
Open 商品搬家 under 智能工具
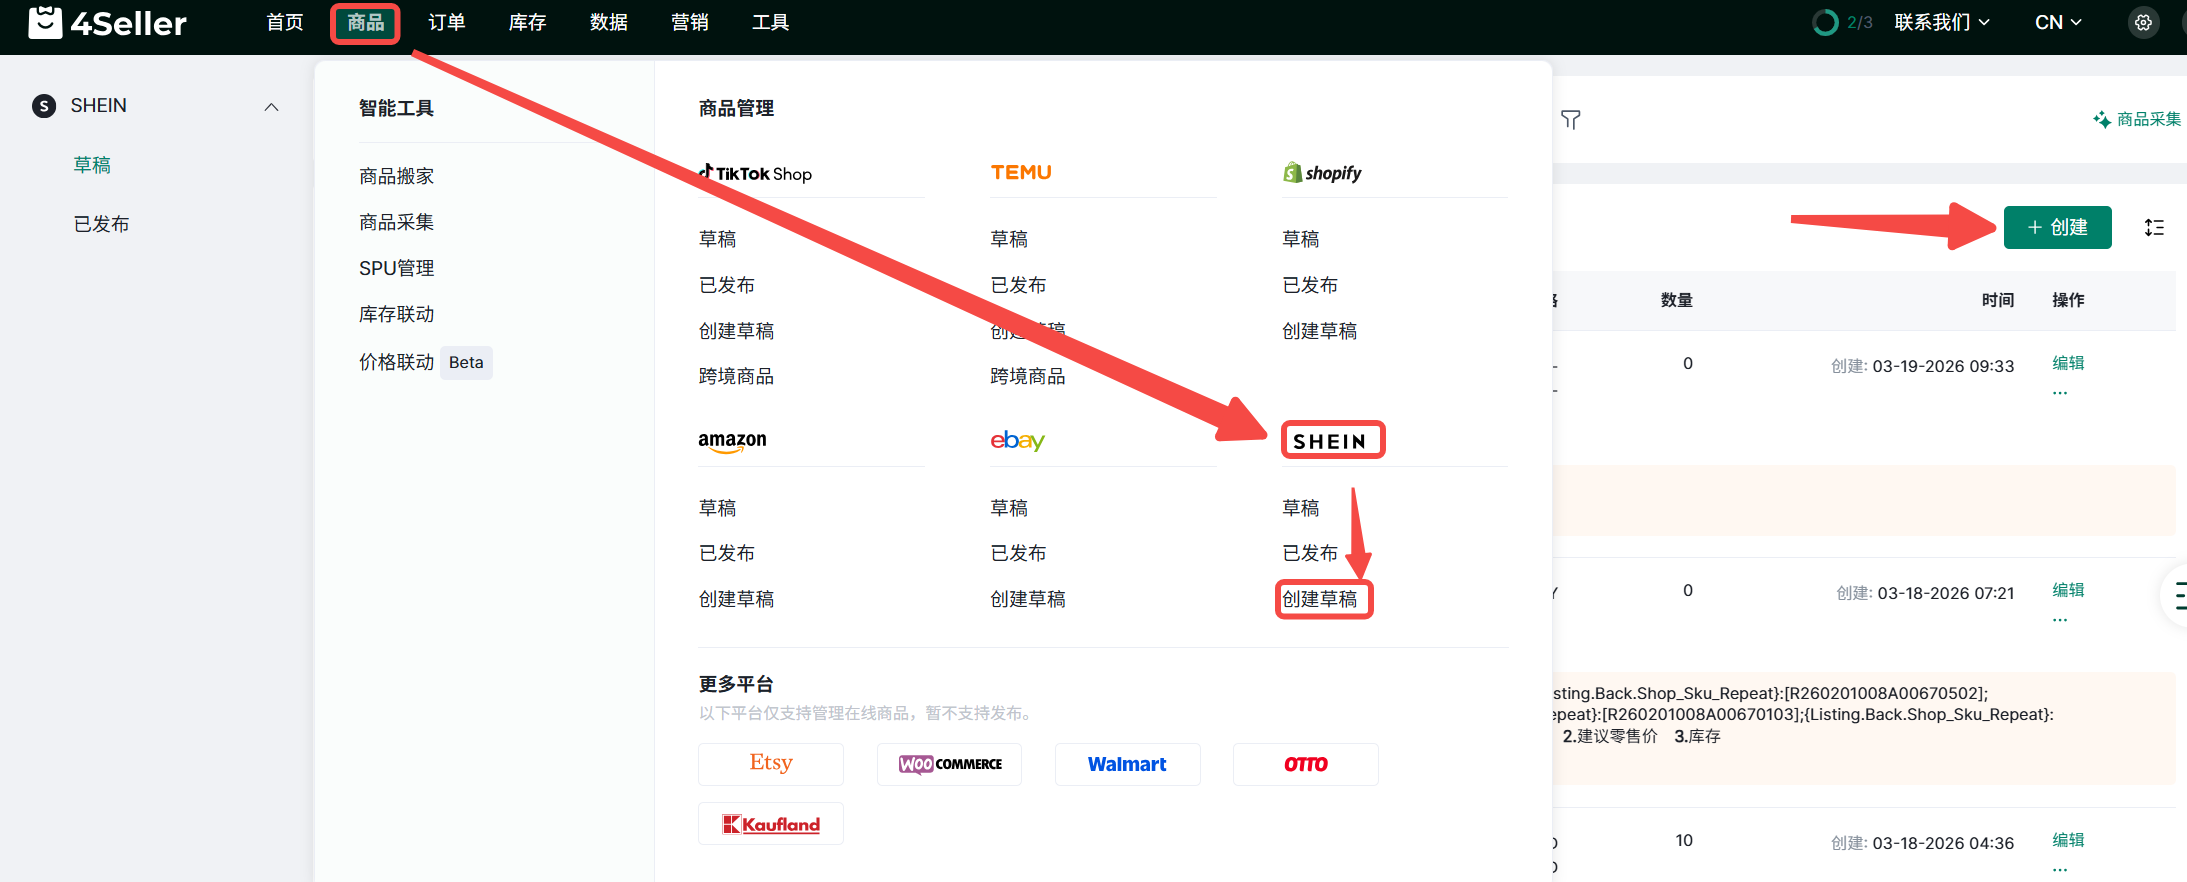396,176
